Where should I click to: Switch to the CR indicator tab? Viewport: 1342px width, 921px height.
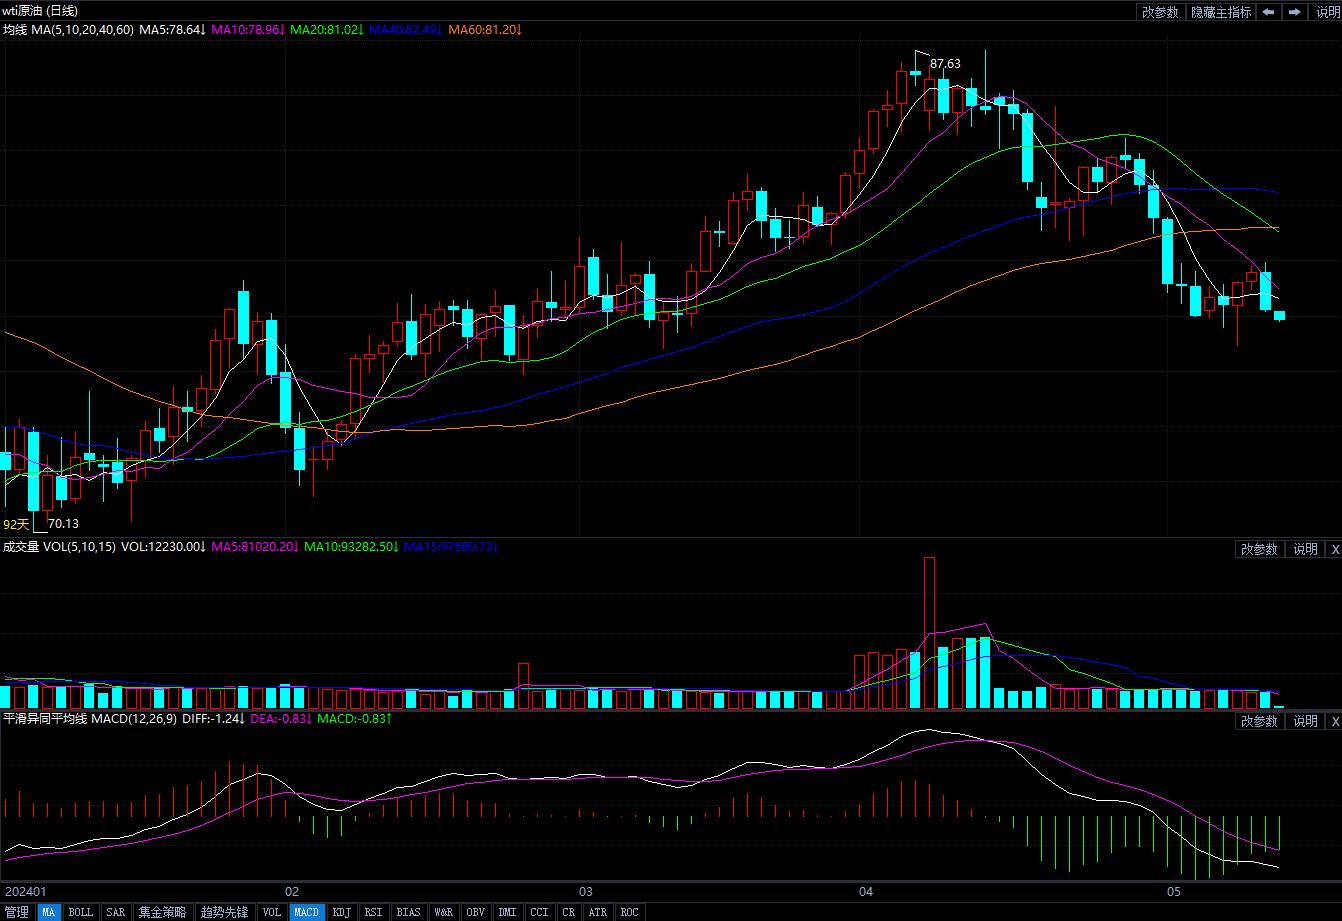568,912
